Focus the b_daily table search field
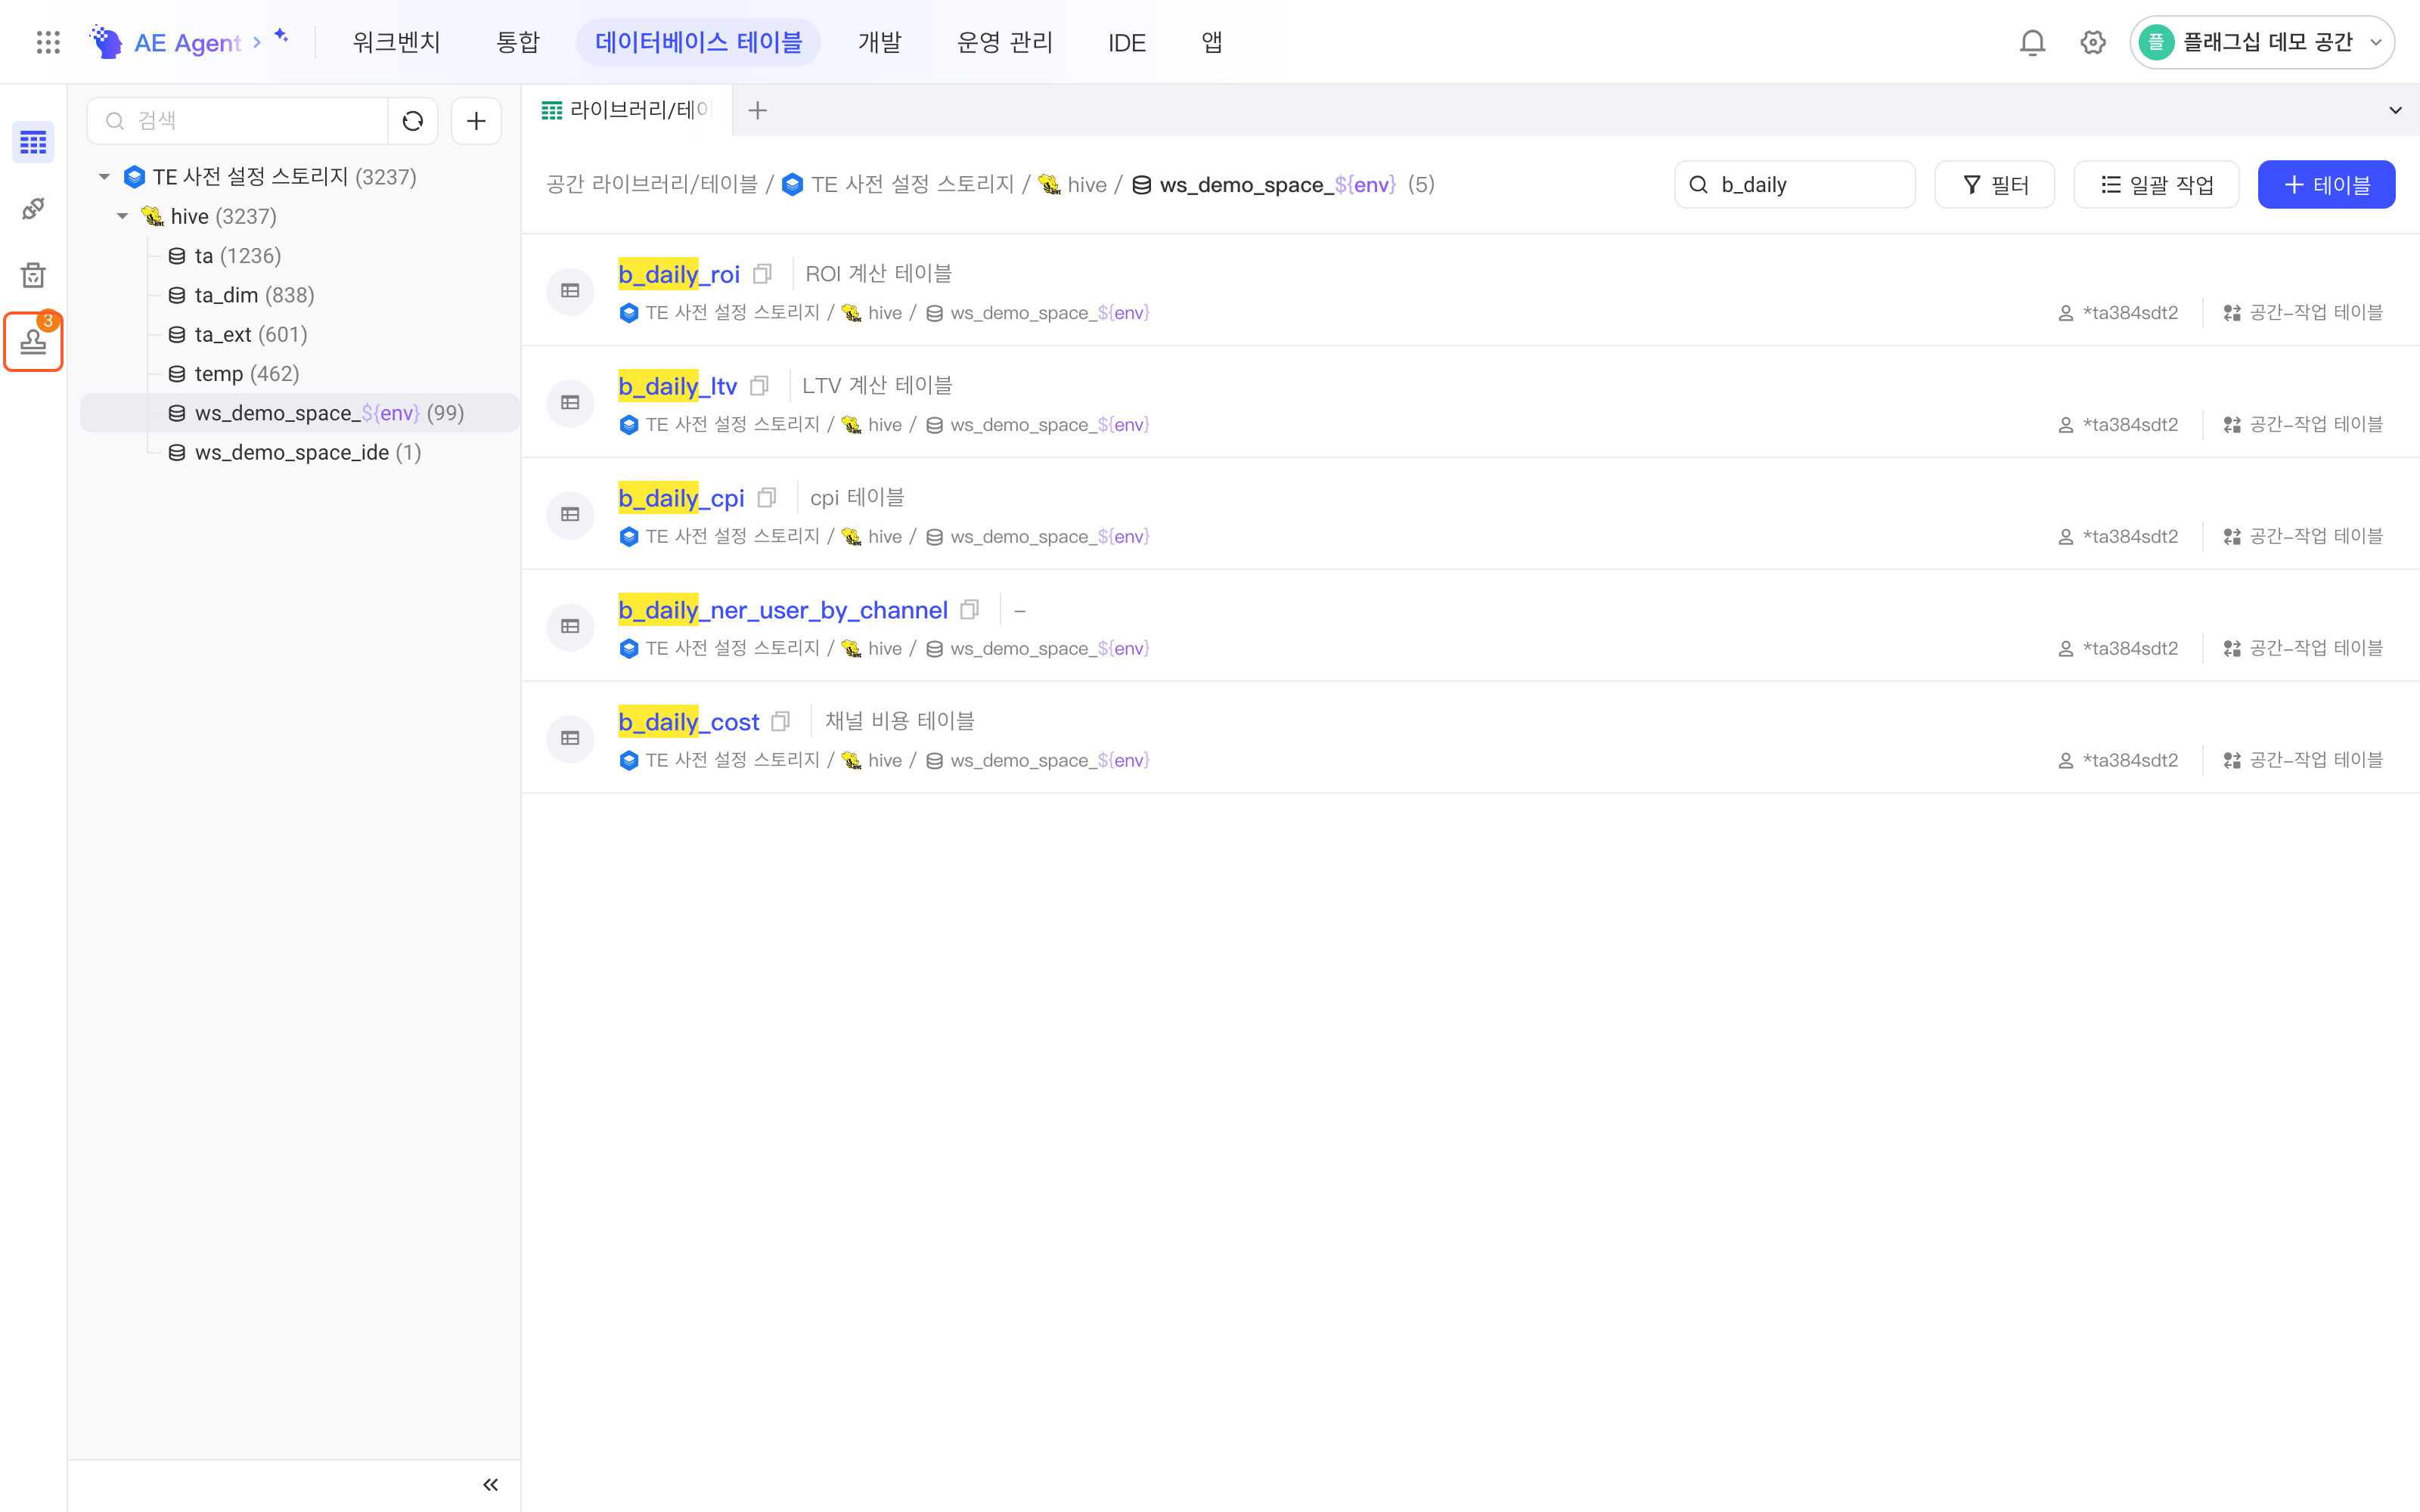Viewport: 2420px width, 1512px height. [x=1795, y=185]
